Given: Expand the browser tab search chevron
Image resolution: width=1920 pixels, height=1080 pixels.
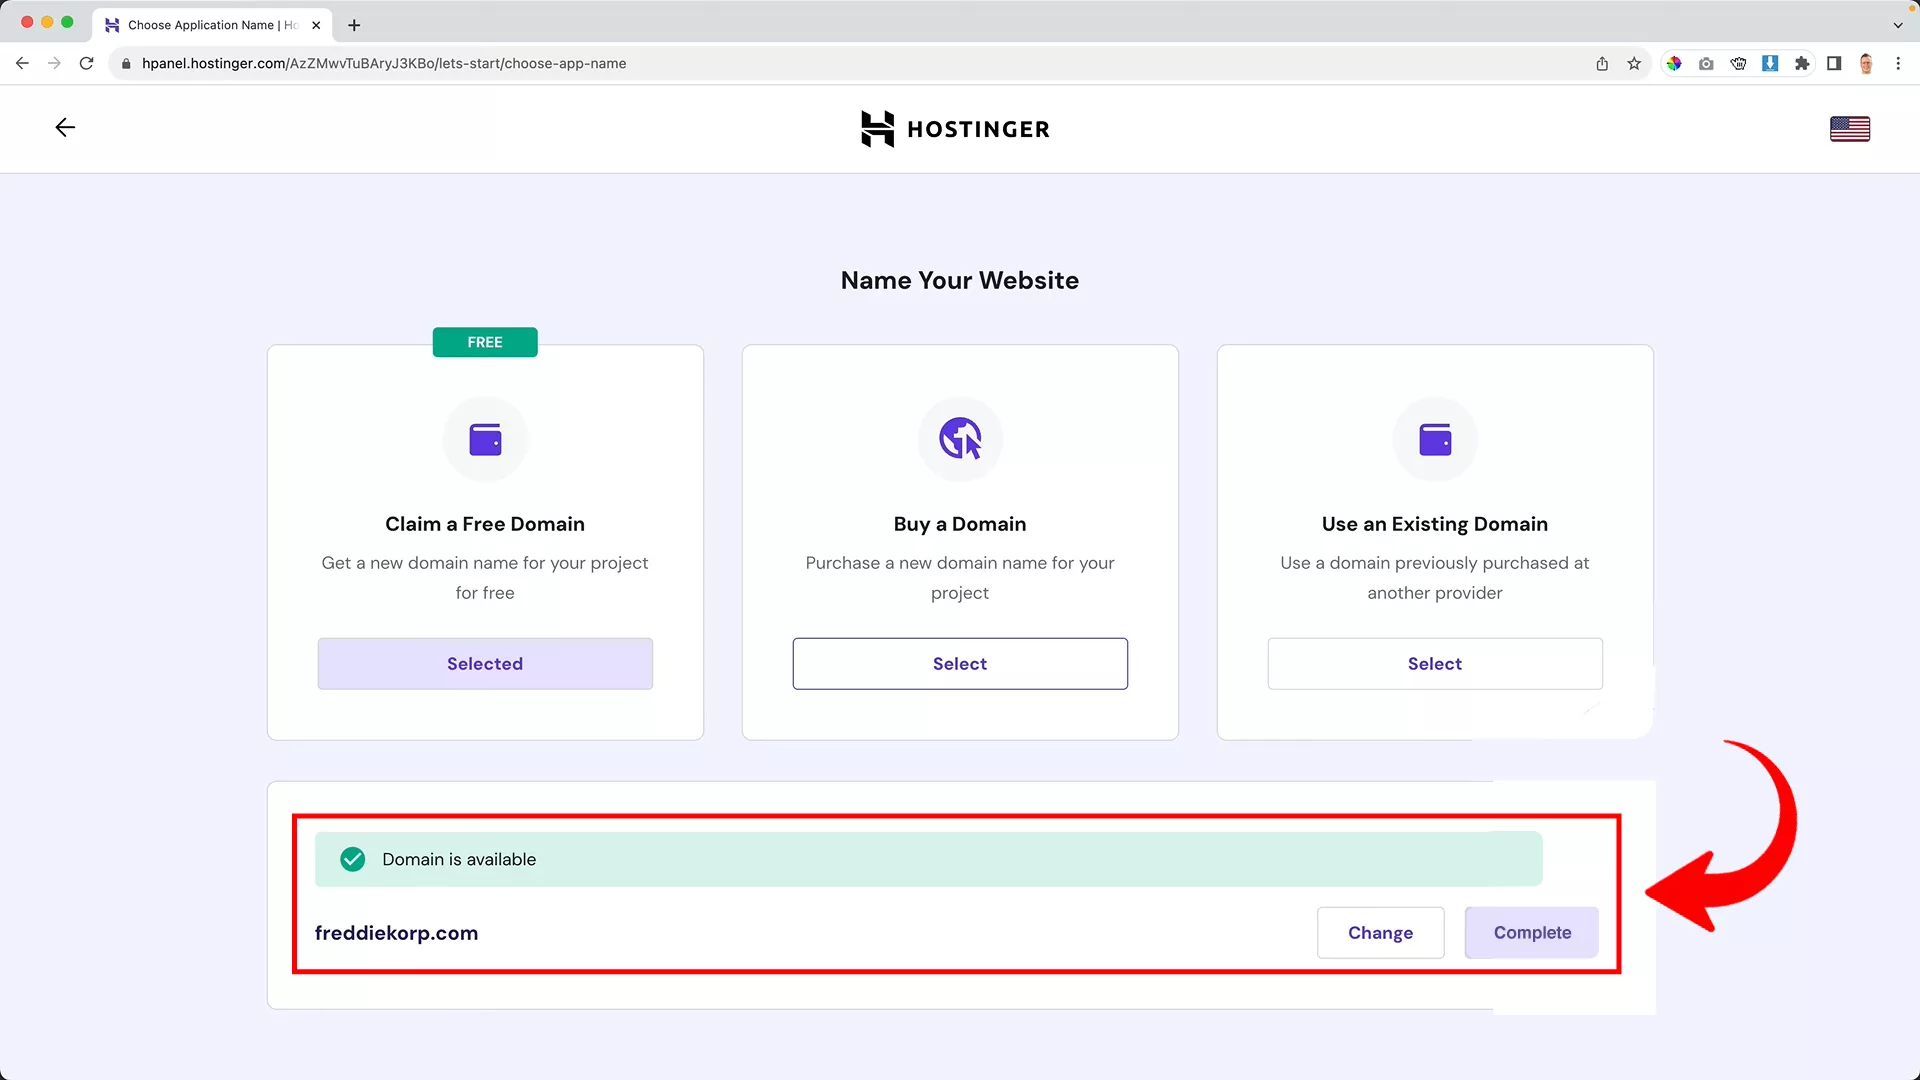Looking at the screenshot, I should 1899,25.
